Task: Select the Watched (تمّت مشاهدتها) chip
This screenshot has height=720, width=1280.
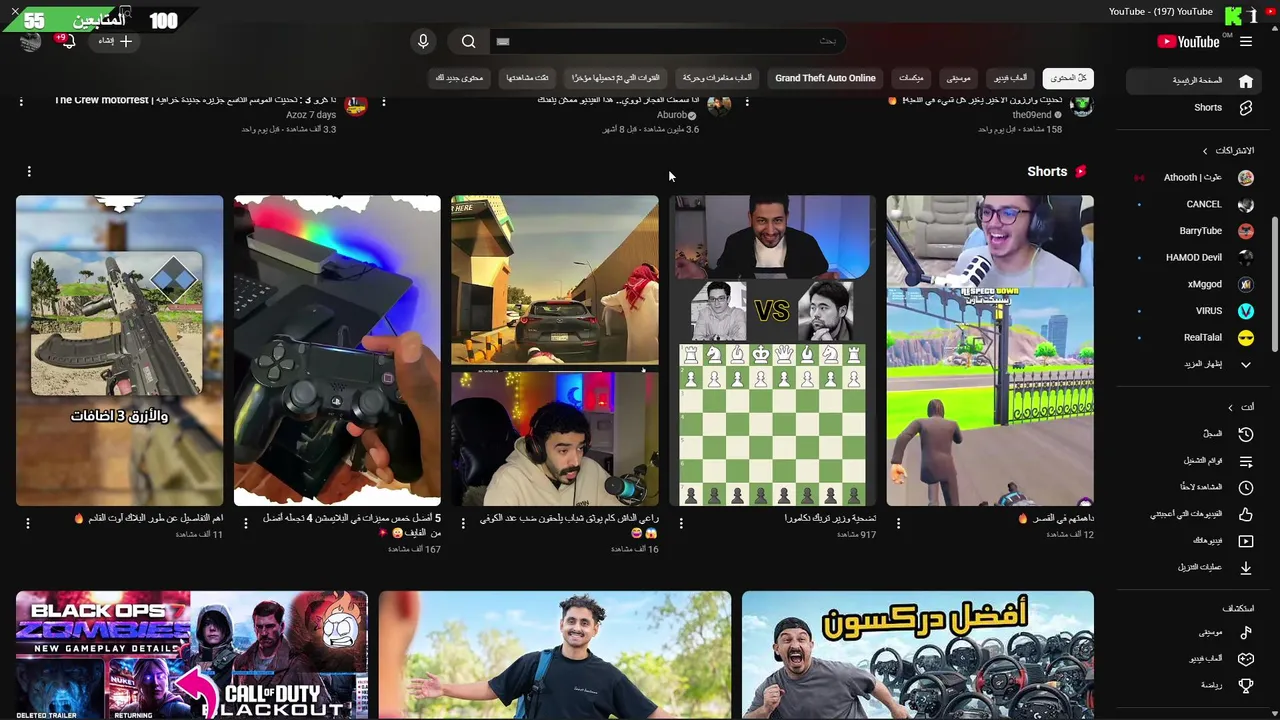Action: coord(527,78)
